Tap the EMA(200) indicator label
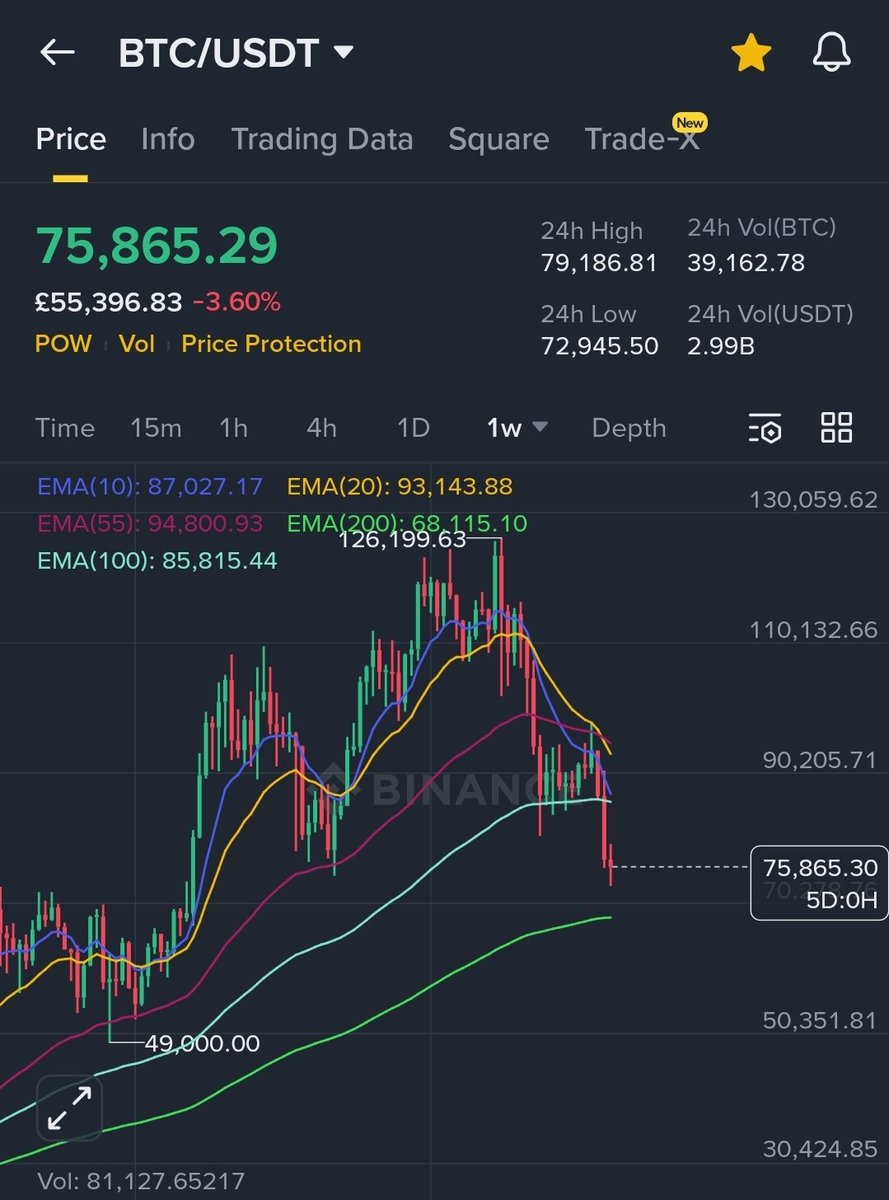The width and height of the screenshot is (889, 1200). click(407, 523)
